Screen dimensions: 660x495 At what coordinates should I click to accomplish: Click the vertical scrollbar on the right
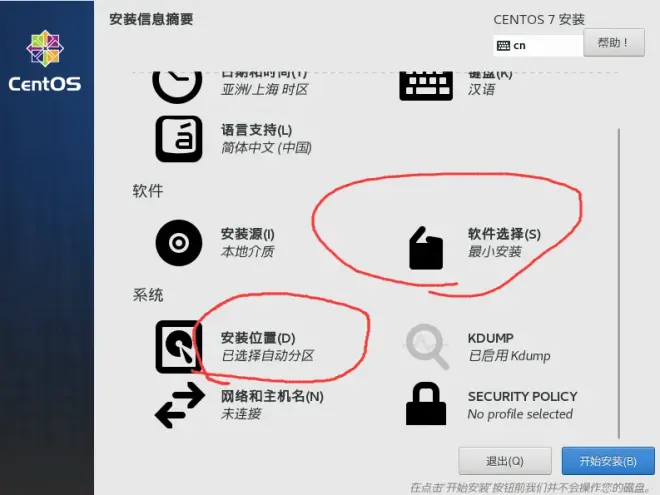(x=619, y=283)
